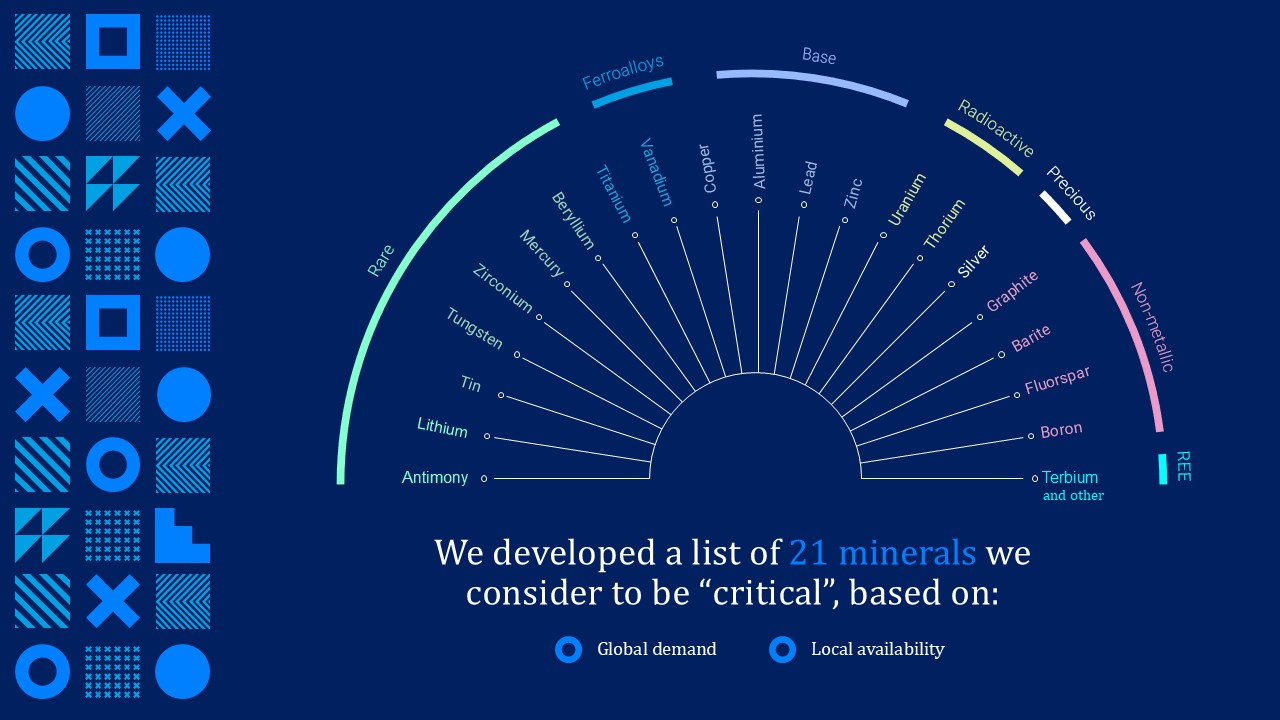Click the Local availability ring icon
The width and height of the screenshot is (1280, 720).
tap(782, 650)
